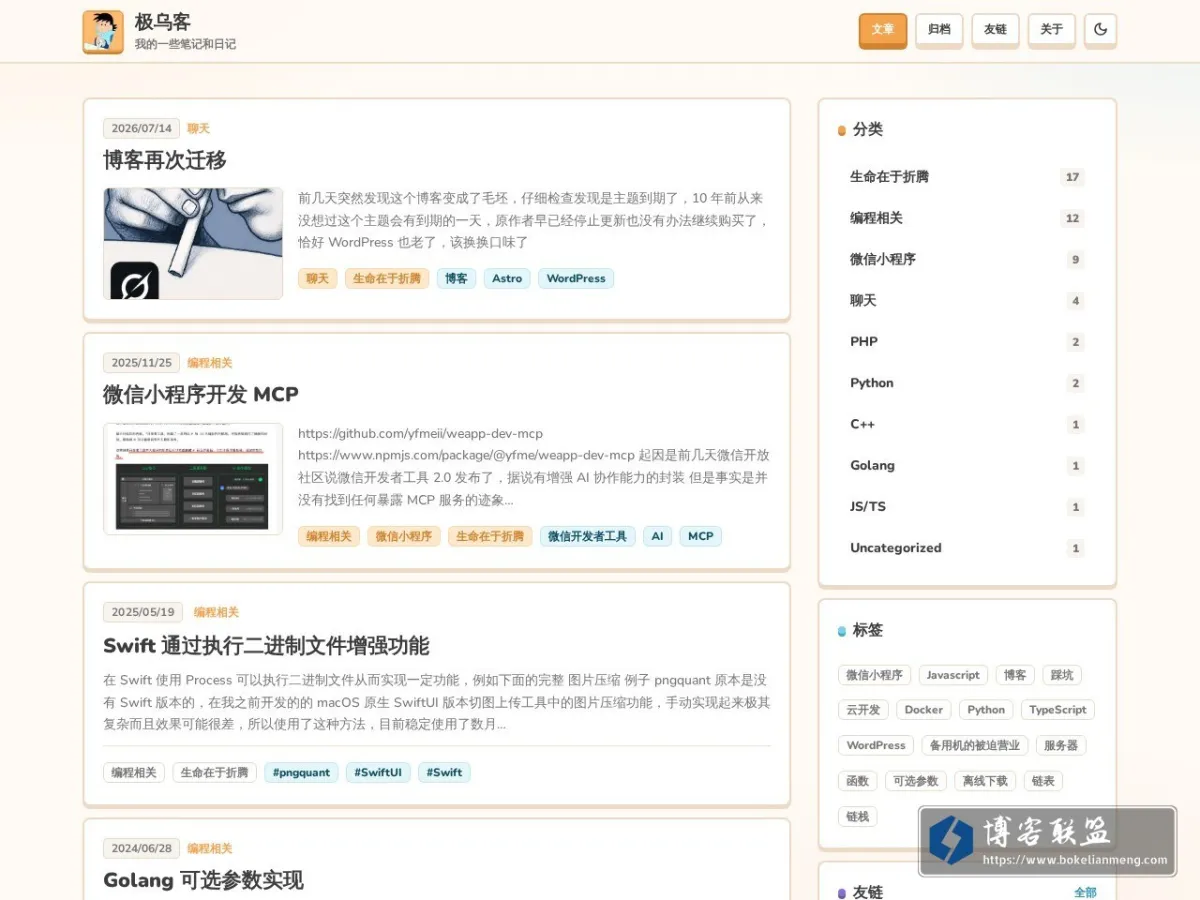Click the AI tag on the MCP post

coord(657,537)
